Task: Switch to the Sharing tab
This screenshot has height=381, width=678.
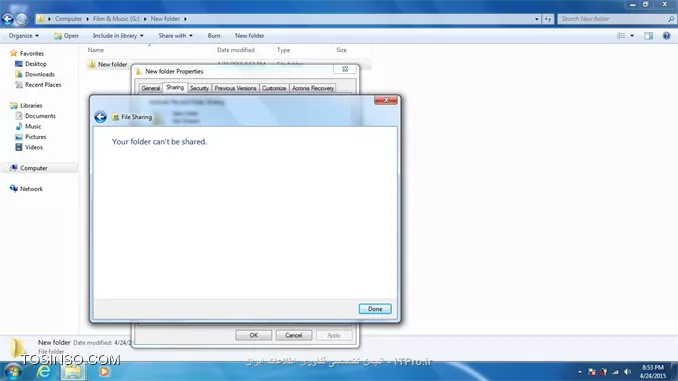Action: point(175,87)
